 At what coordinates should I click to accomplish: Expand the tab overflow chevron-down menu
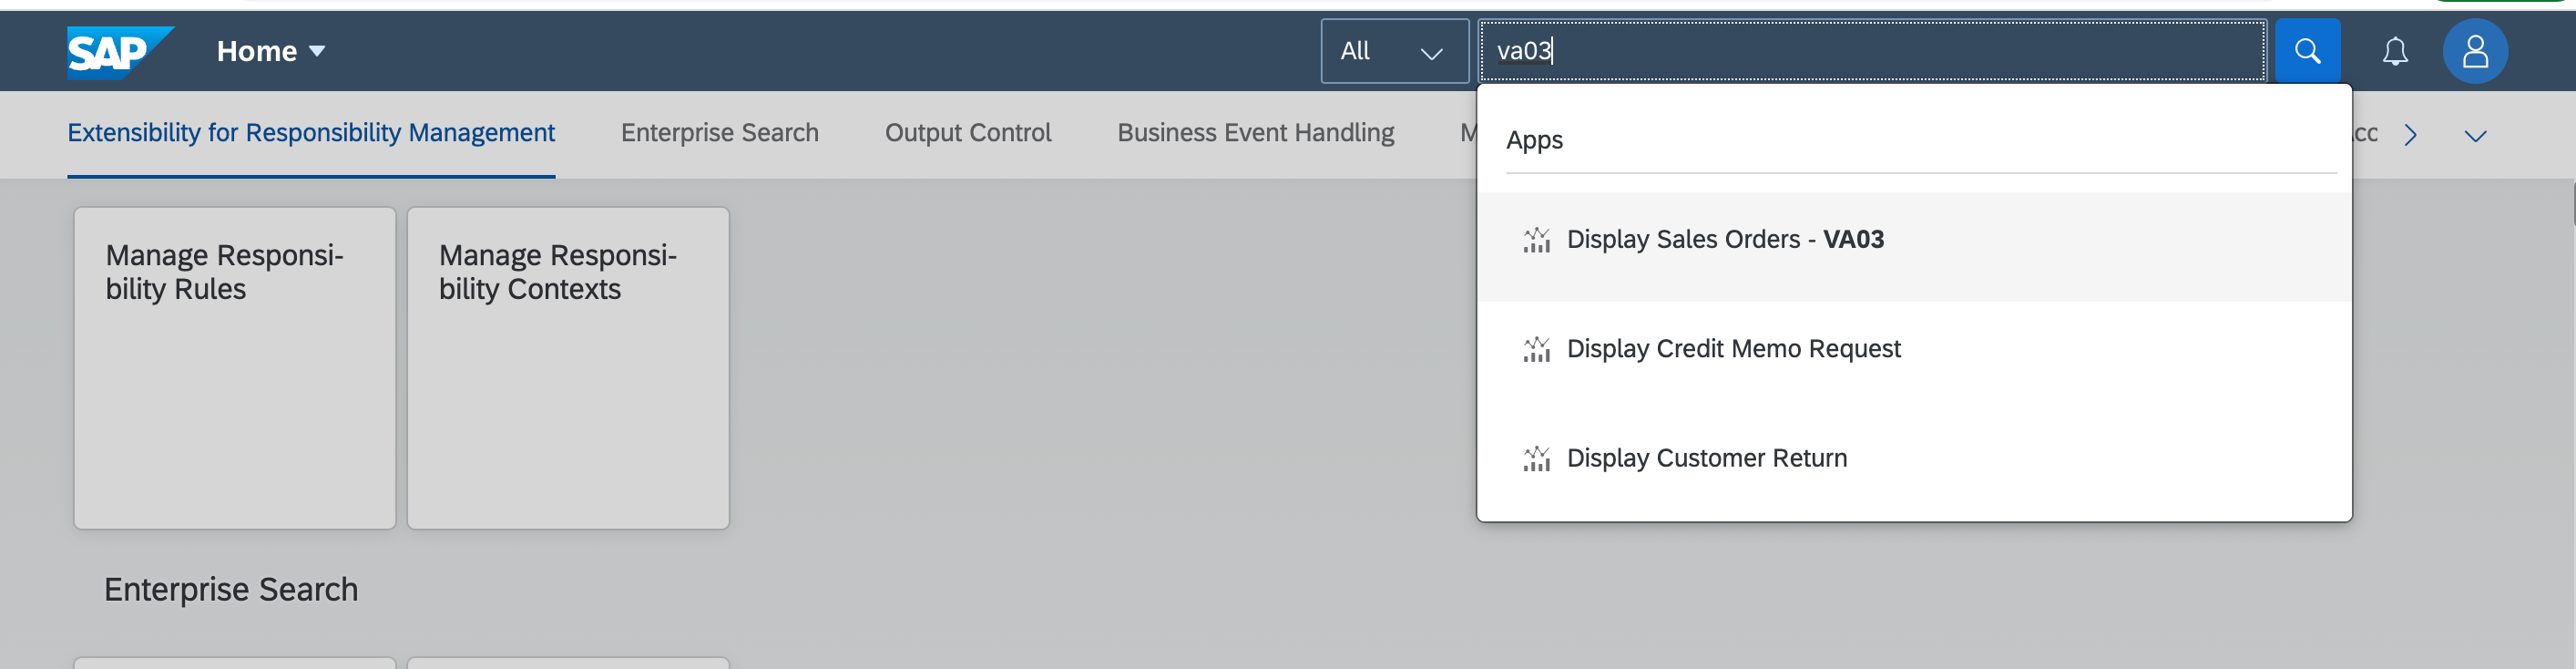click(x=2475, y=136)
